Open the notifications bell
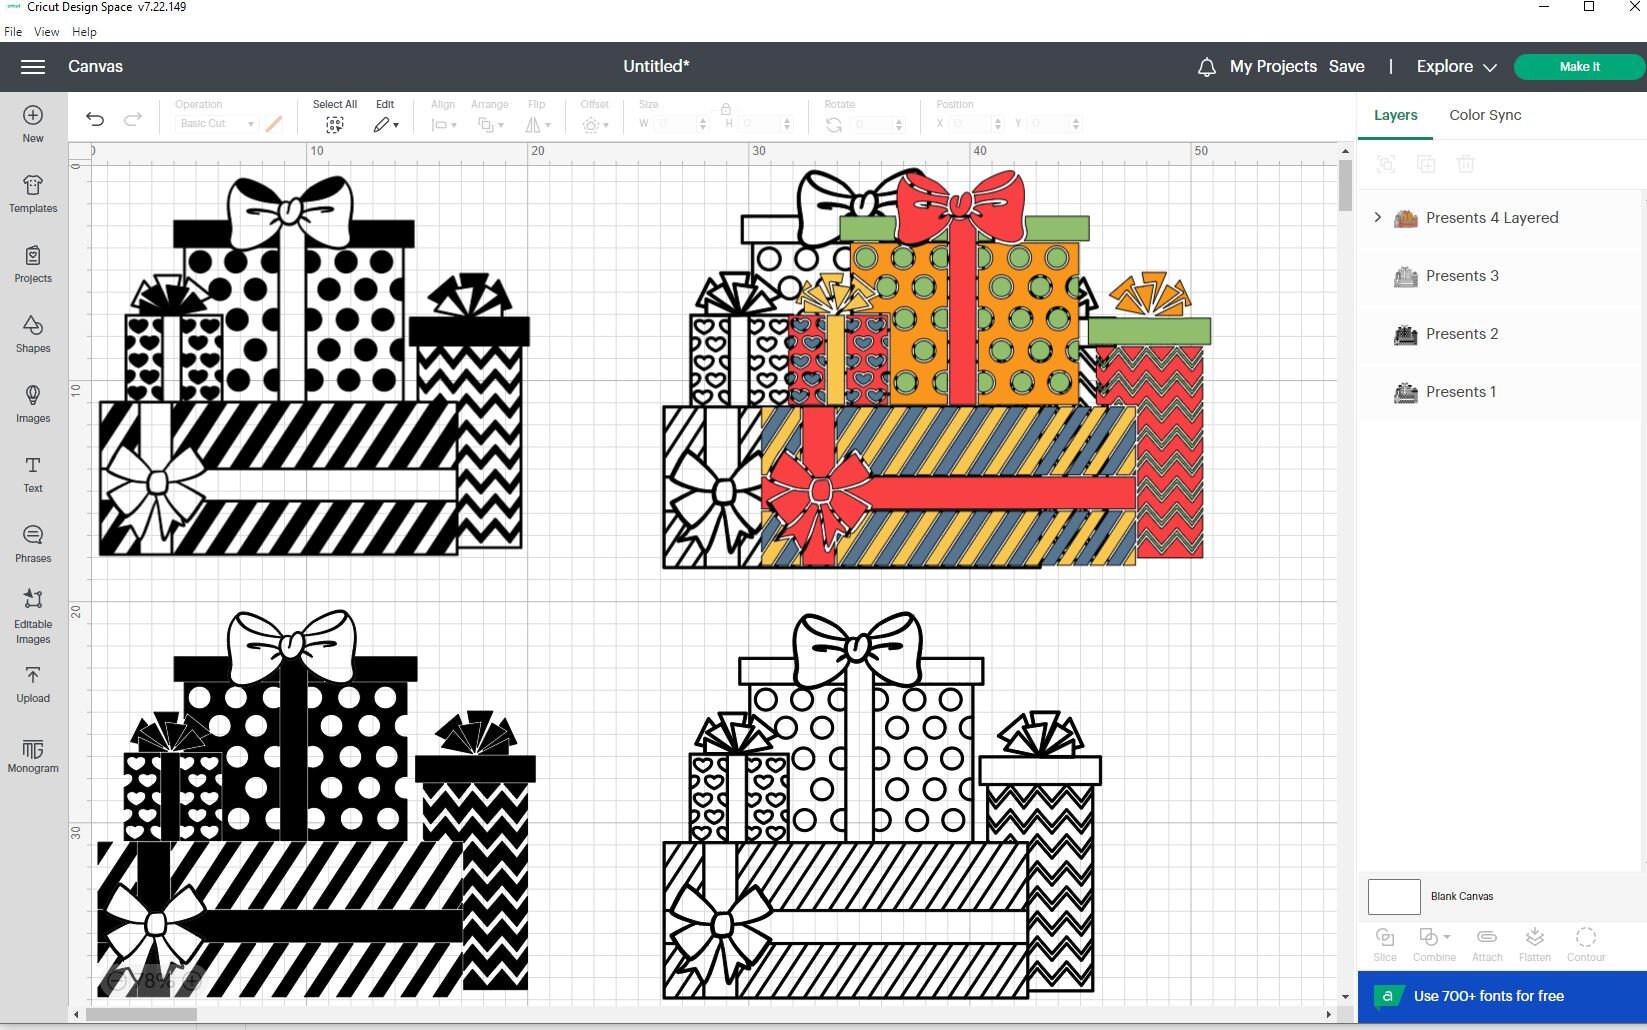 [1206, 66]
